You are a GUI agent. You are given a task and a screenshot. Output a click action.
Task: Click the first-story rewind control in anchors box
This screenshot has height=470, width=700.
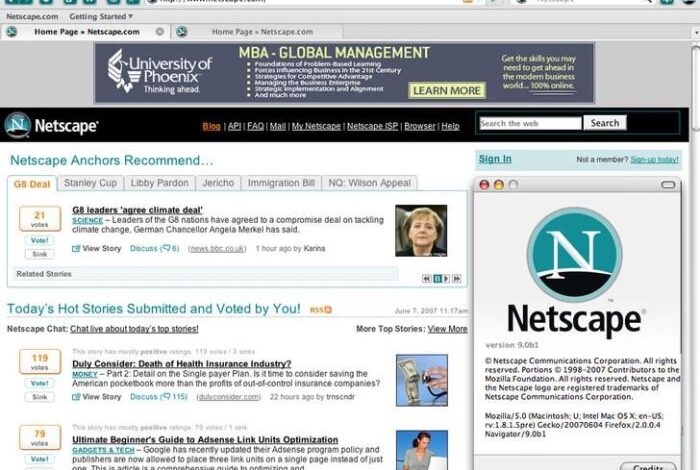[x=426, y=279]
